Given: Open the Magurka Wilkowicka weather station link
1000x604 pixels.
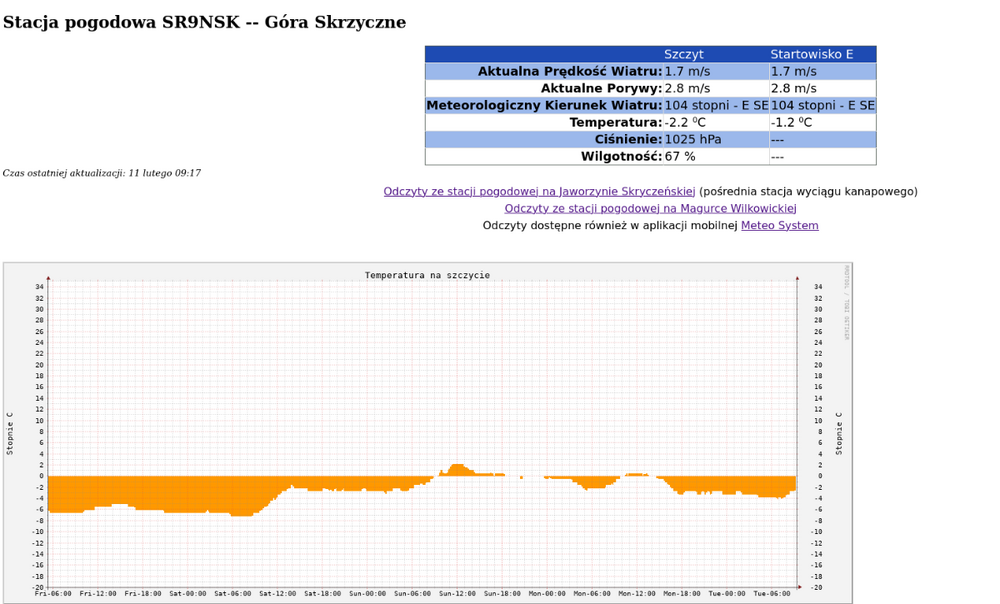Looking at the screenshot, I should [x=650, y=209].
